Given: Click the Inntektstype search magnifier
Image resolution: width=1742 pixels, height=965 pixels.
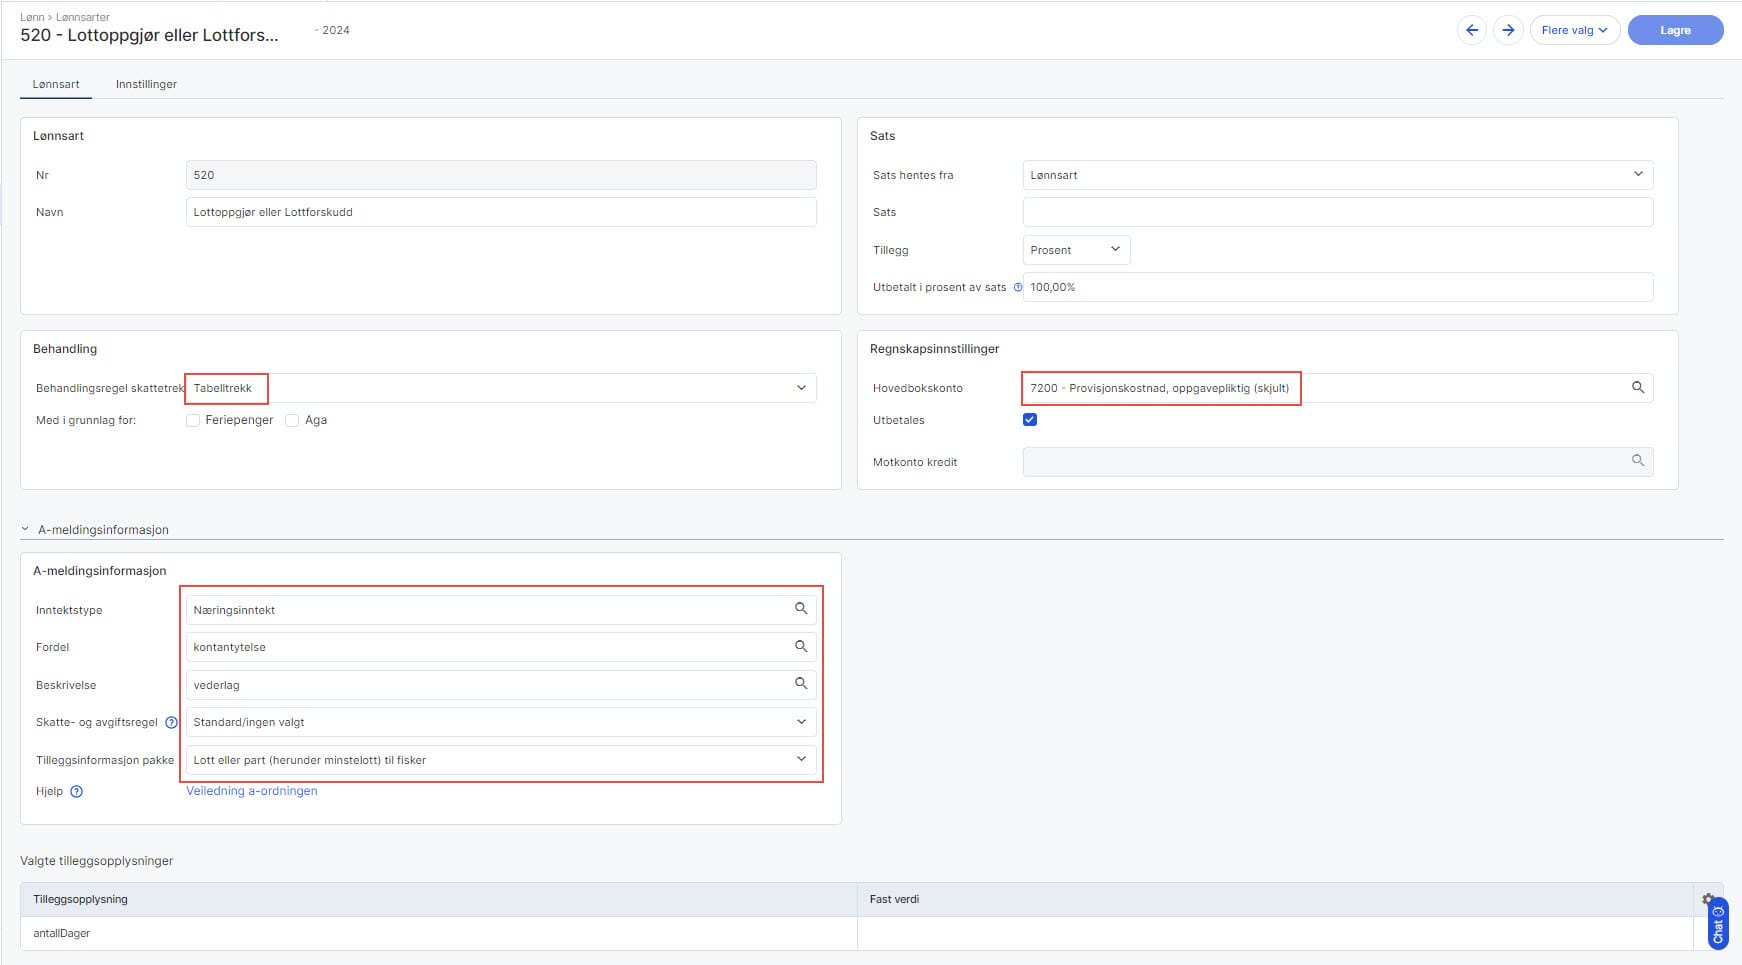Looking at the screenshot, I should pyautogui.click(x=800, y=609).
